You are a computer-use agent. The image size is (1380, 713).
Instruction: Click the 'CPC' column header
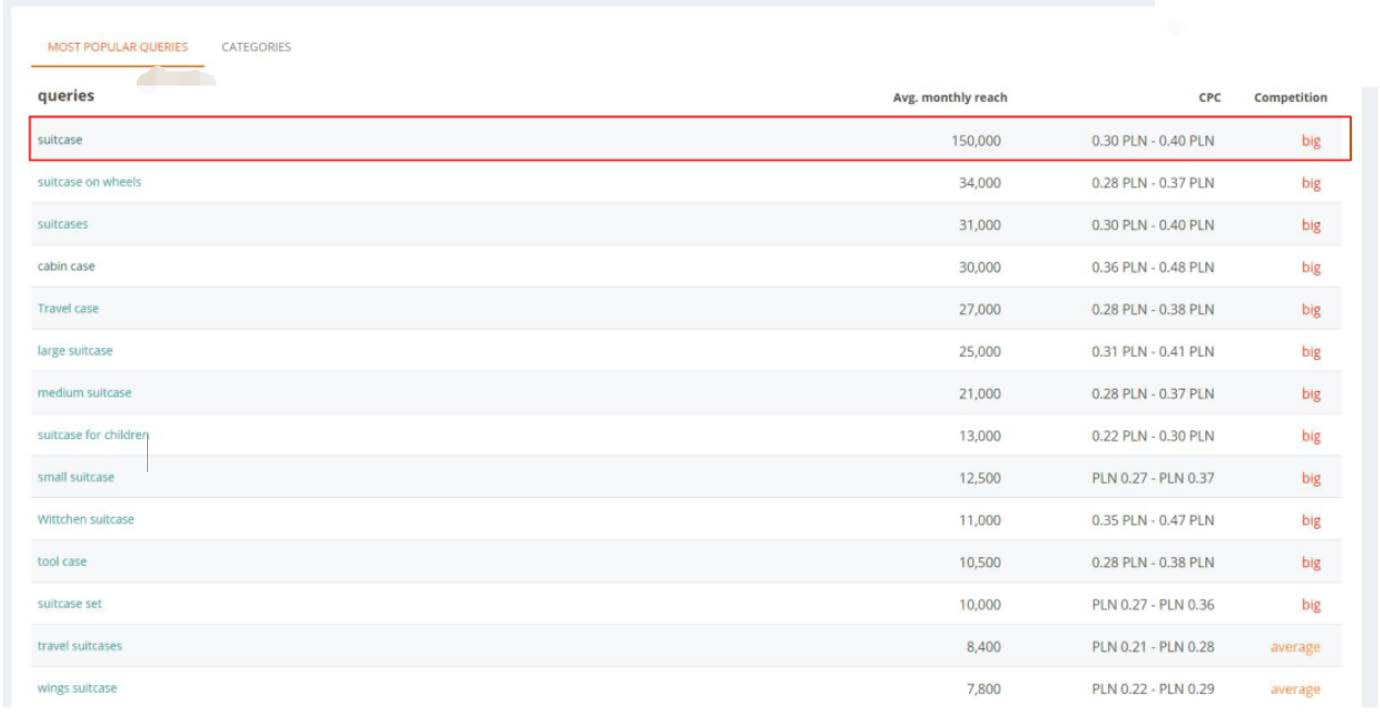[1209, 98]
